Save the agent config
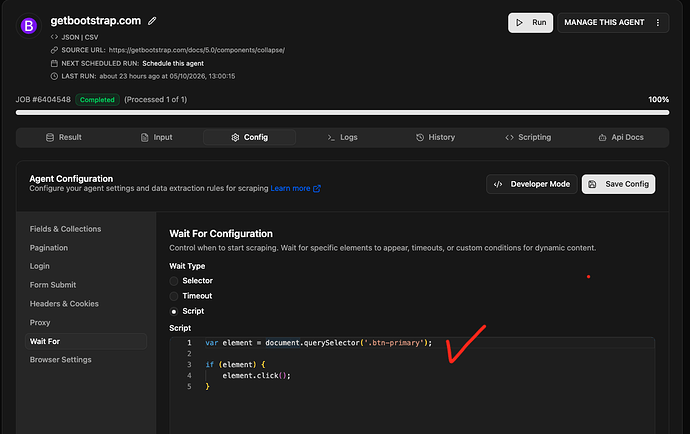The height and width of the screenshot is (434, 690). [618, 184]
